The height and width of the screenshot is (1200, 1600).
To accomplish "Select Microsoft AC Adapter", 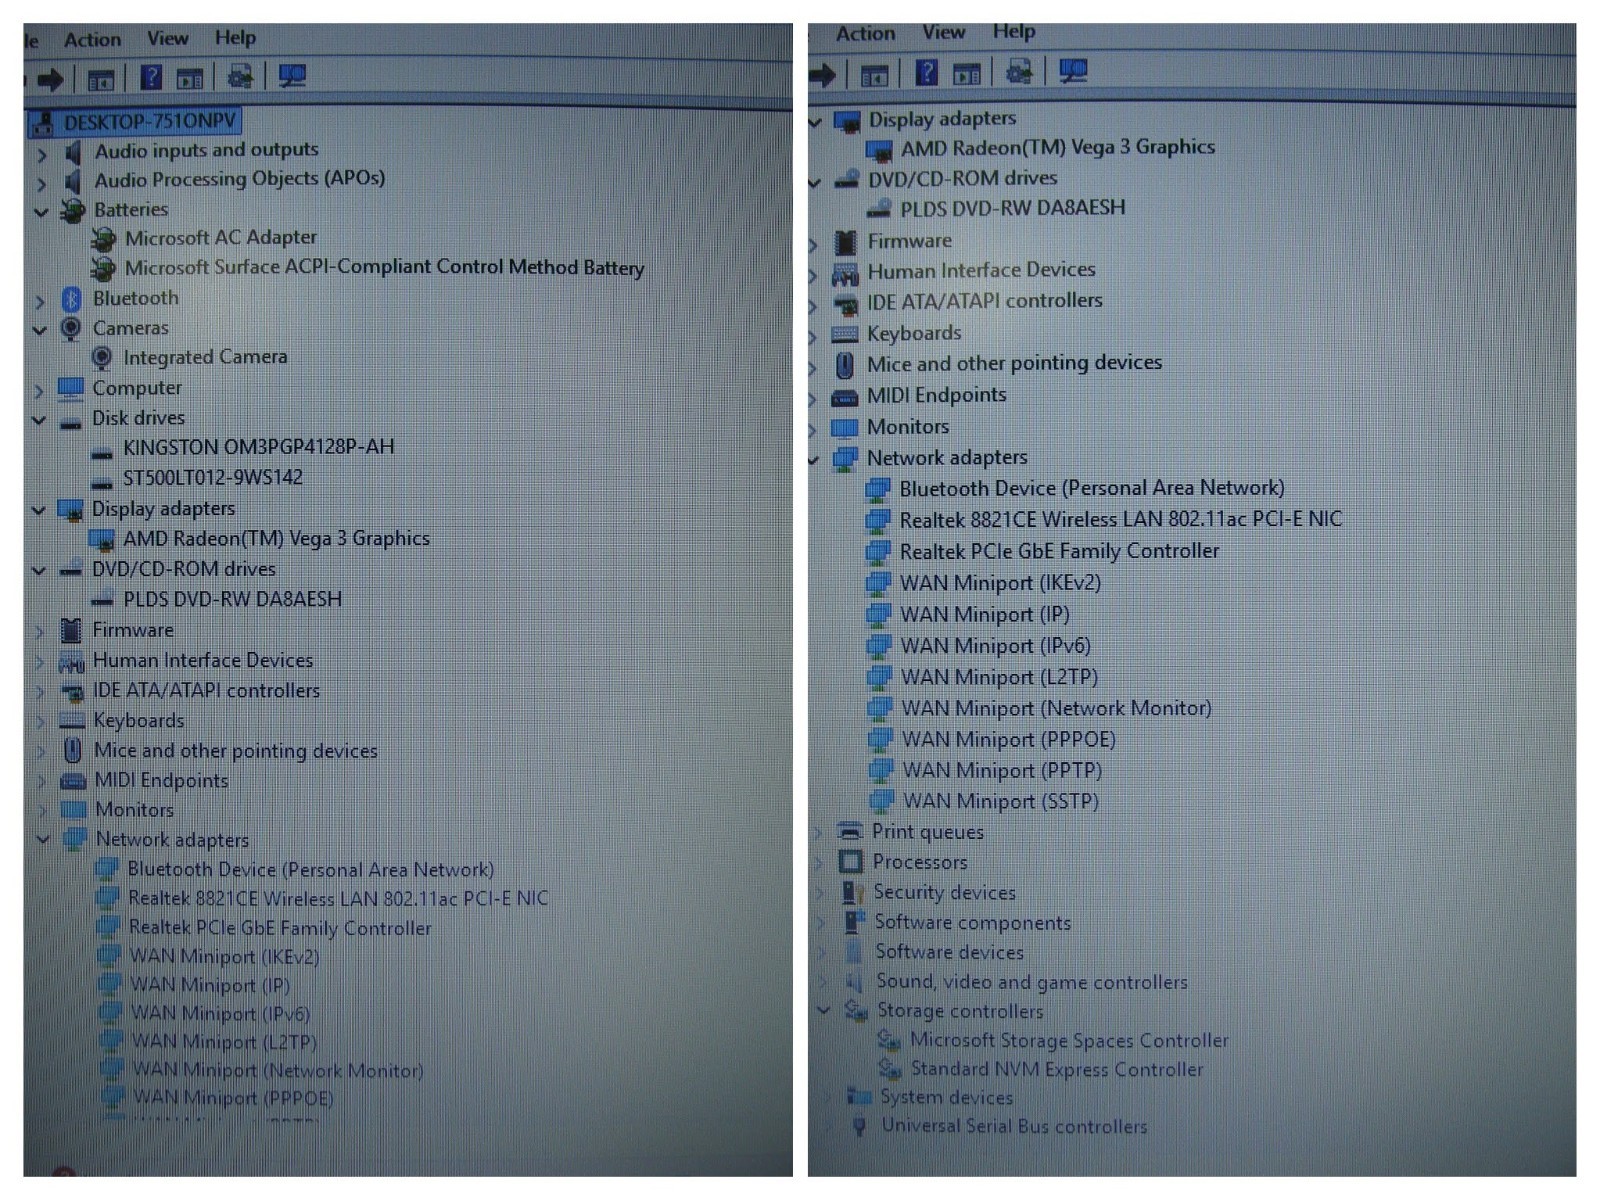I will coord(221,238).
